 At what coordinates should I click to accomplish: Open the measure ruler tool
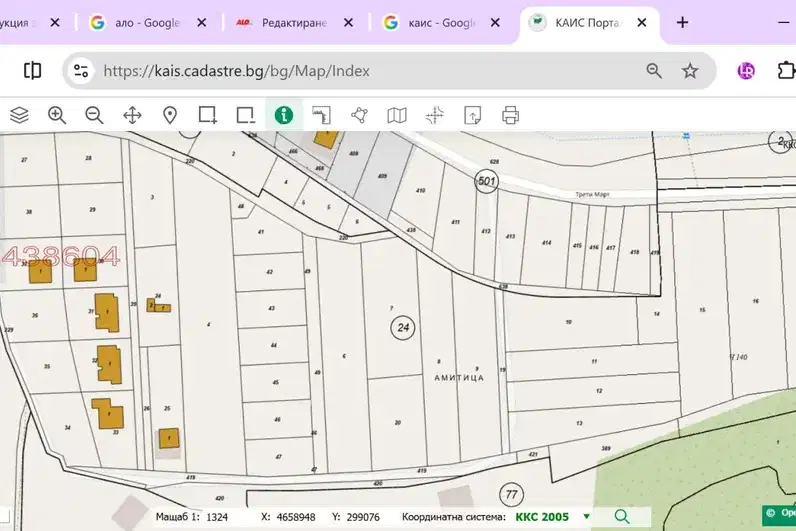(321, 115)
